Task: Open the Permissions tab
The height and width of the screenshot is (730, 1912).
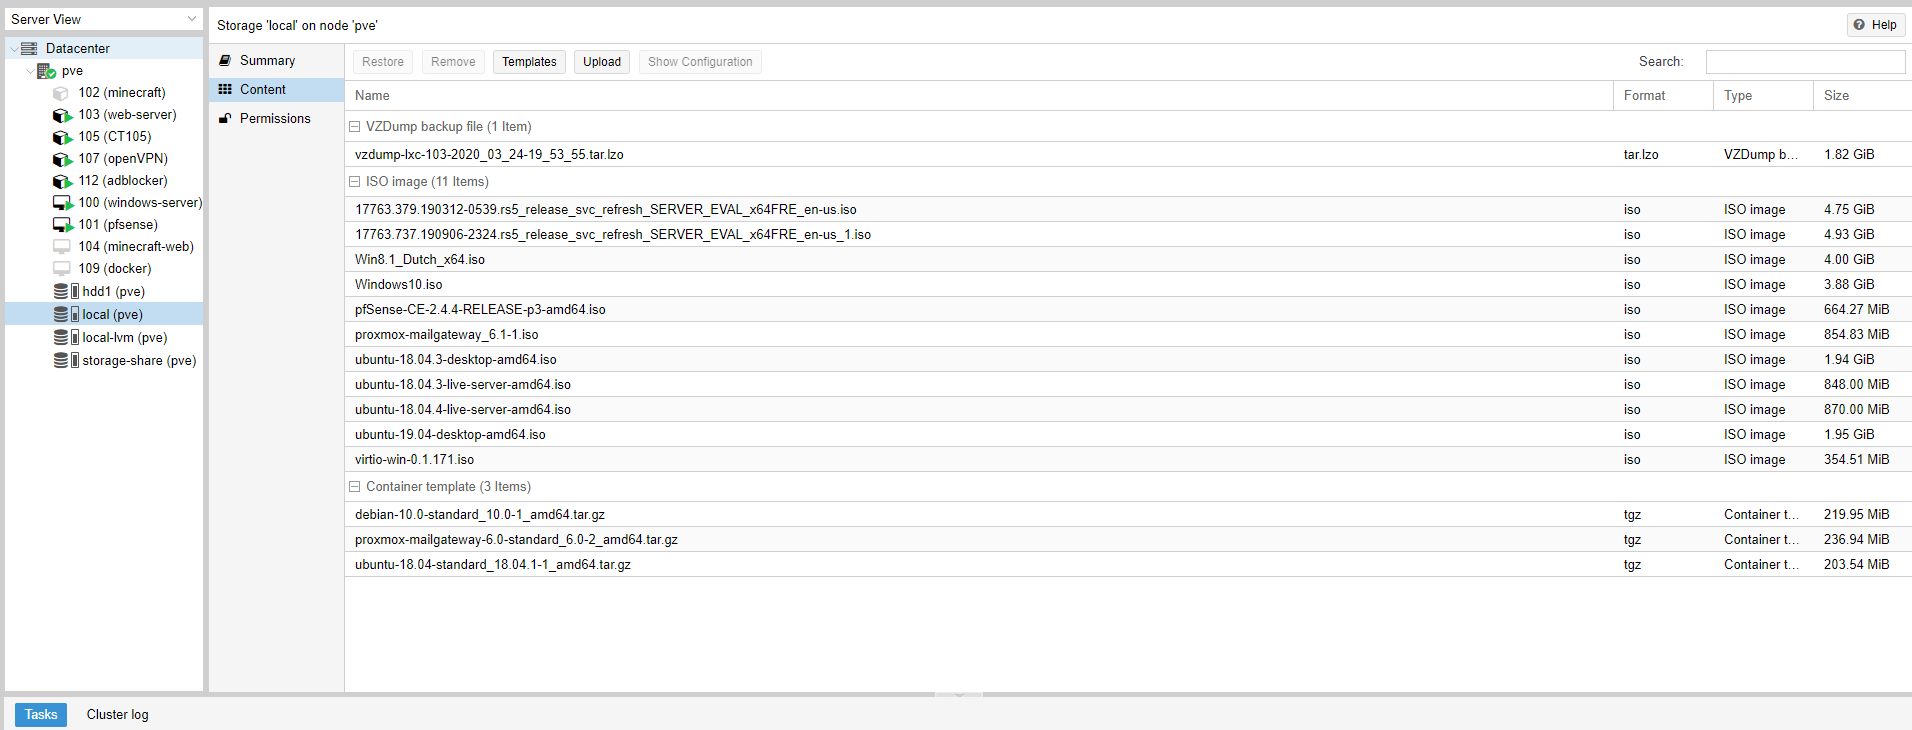Action: coord(276,118)
